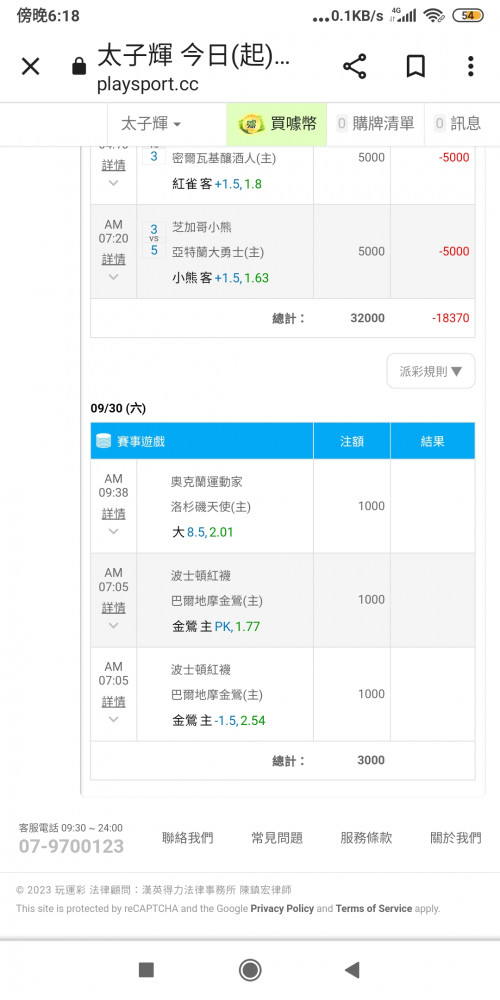Tap the padlock site security icon
The image size is (500, 1000).
click(x=79, y=66)
